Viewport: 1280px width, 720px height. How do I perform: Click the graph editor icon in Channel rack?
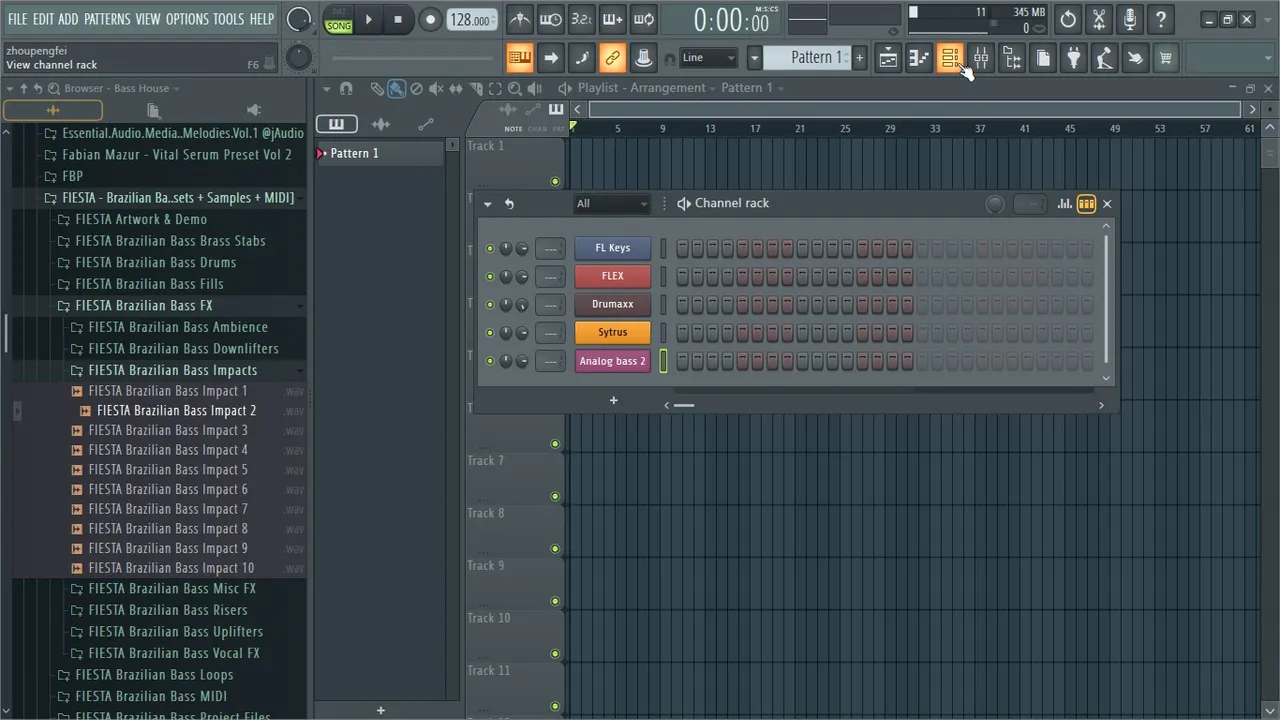click(1064, 204)
